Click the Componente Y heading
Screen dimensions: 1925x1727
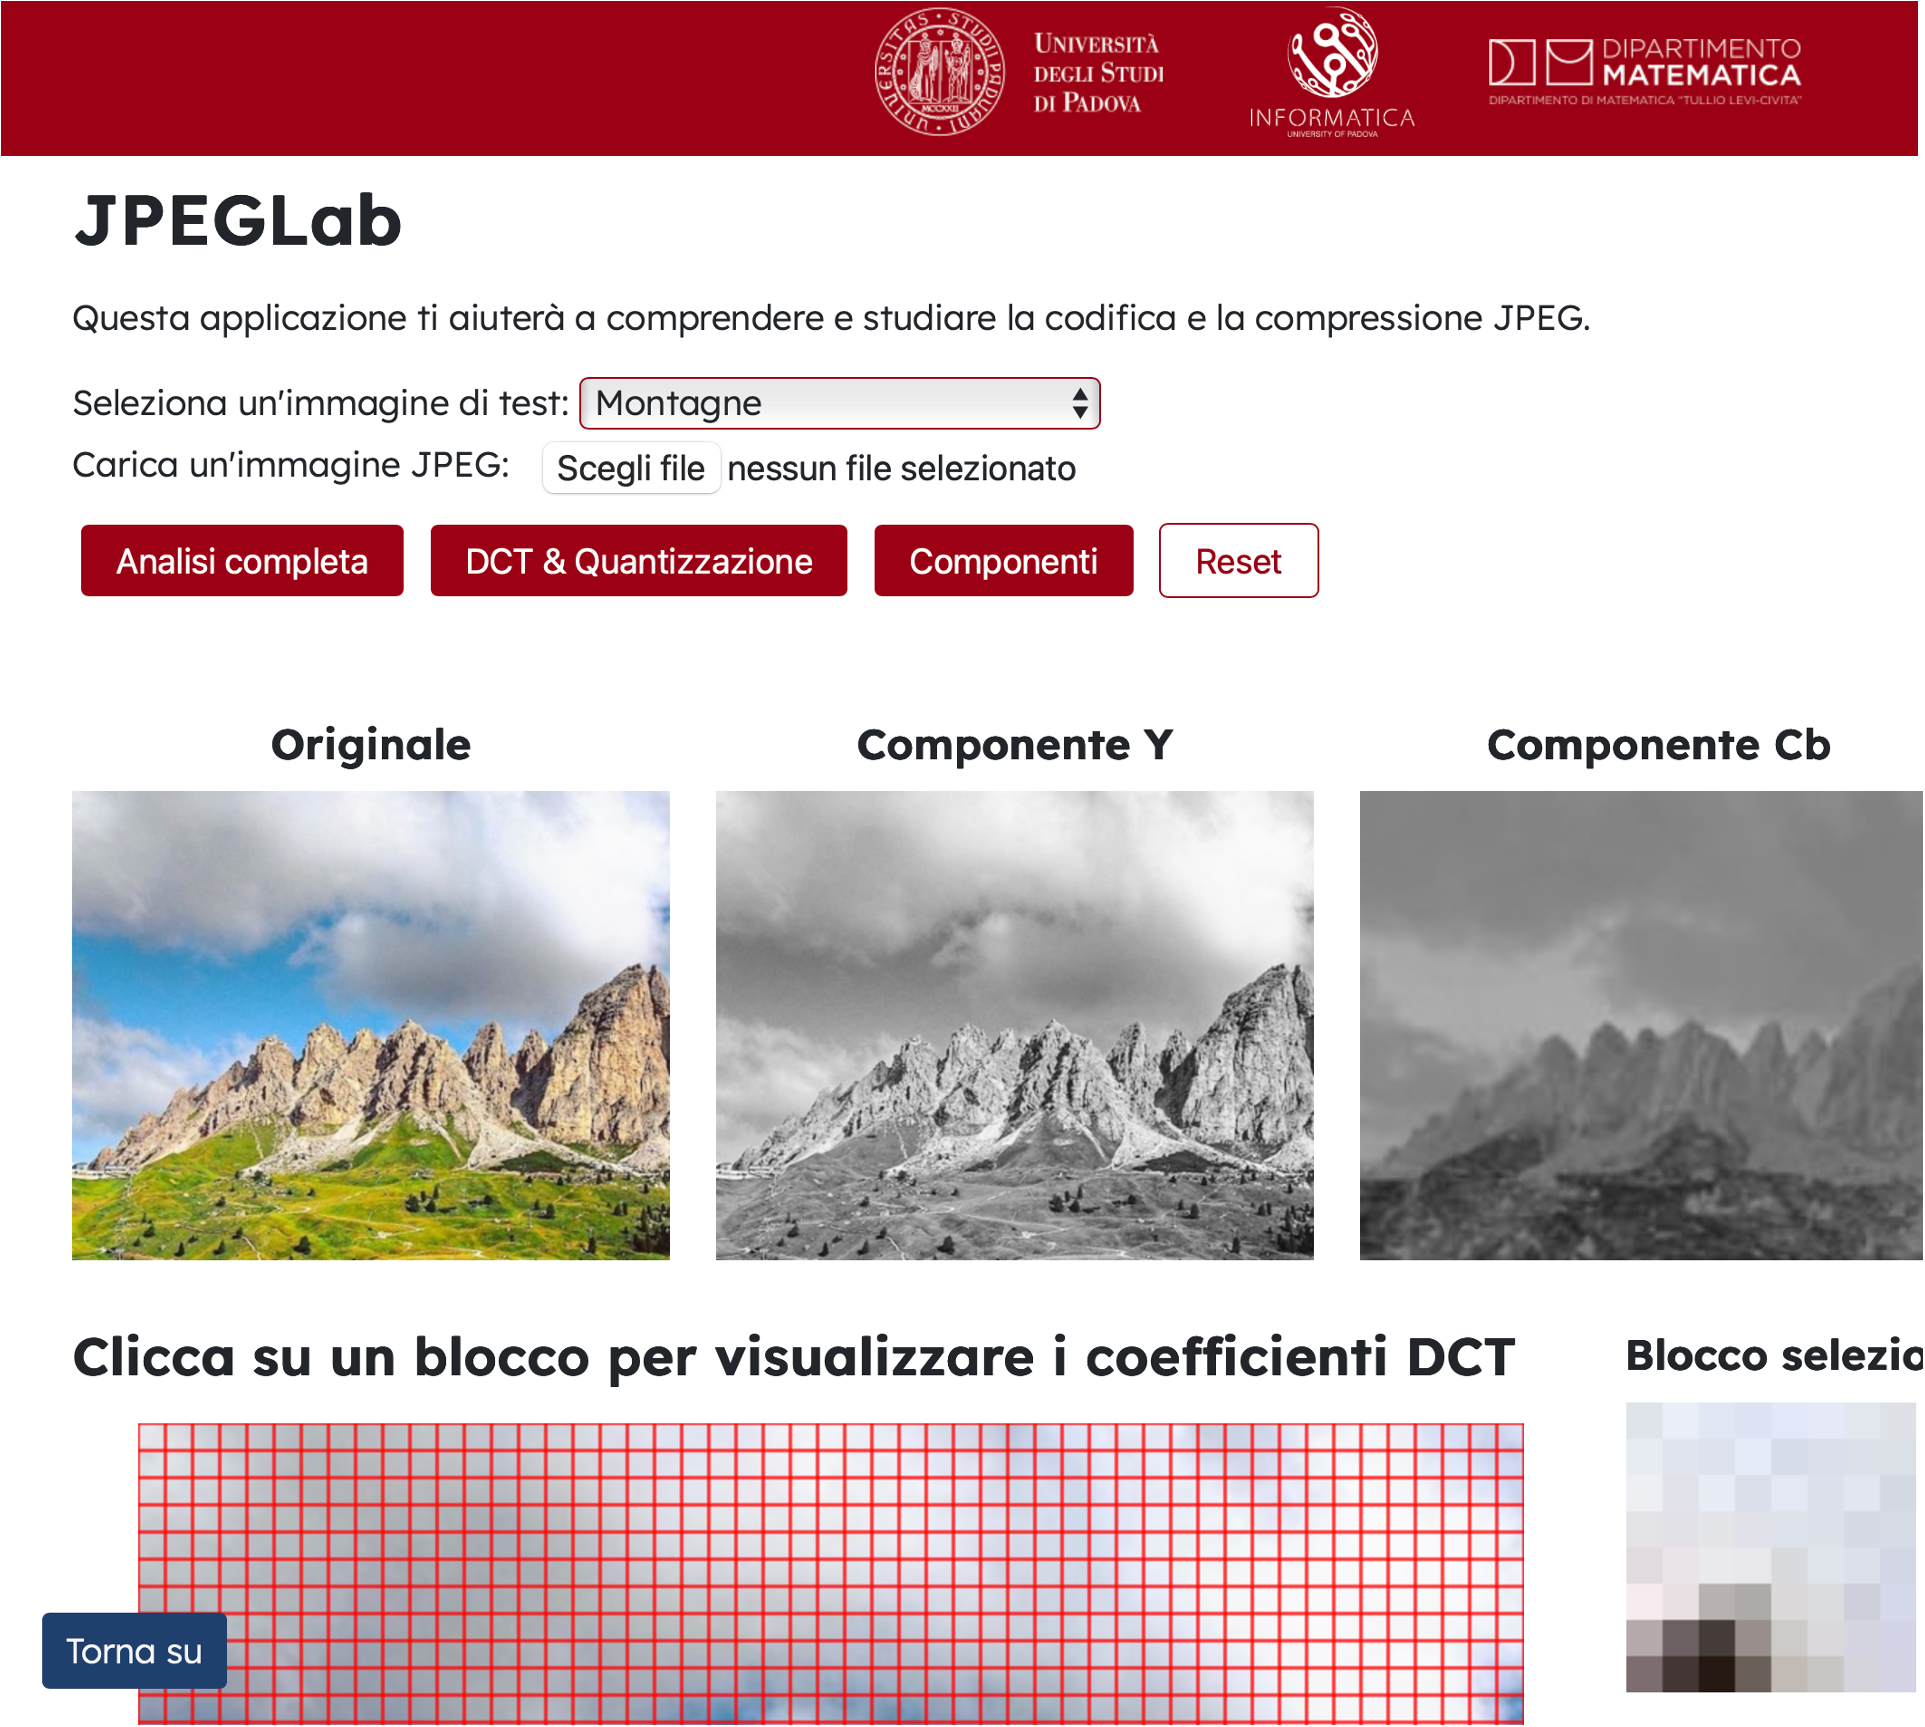1015,745
